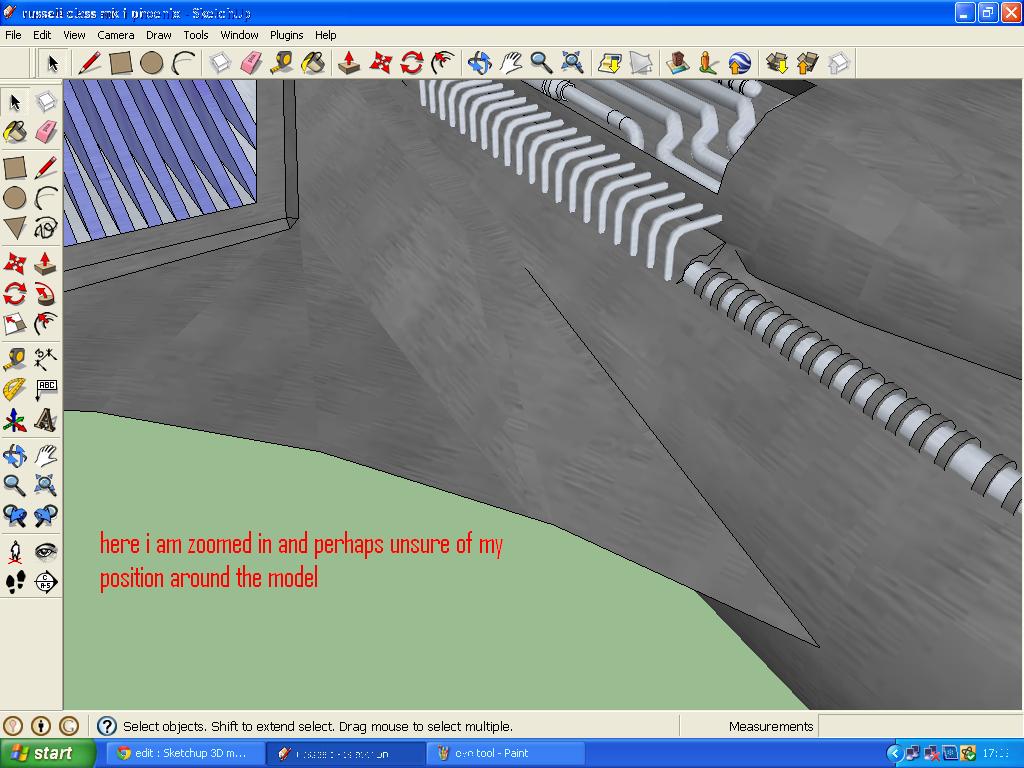The height and width of the screenshot is (768, 1024).
Task: Switch to Chrome 'edit : Sketchup 3D m...' task
Action: tap(185, 754)
